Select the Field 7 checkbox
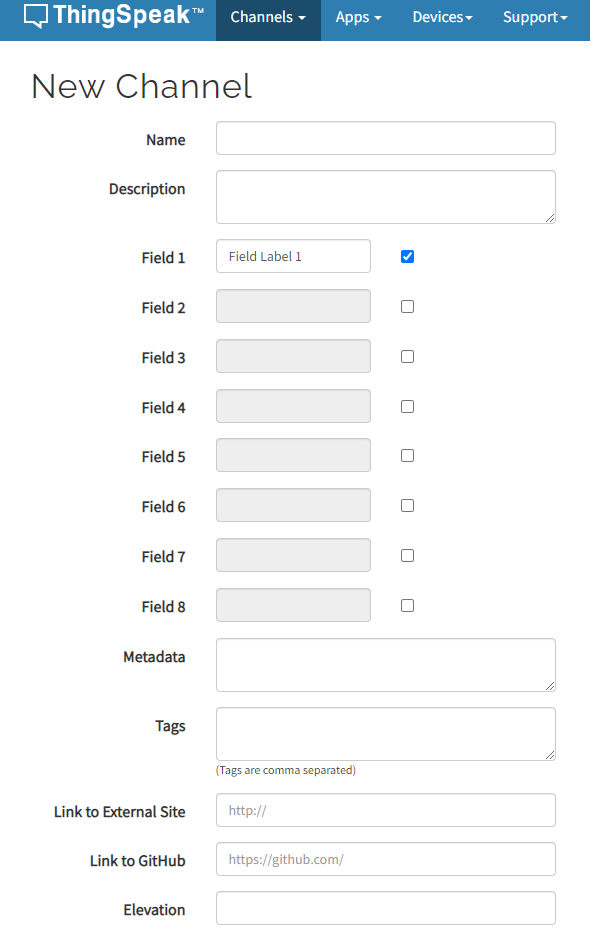 407,556
